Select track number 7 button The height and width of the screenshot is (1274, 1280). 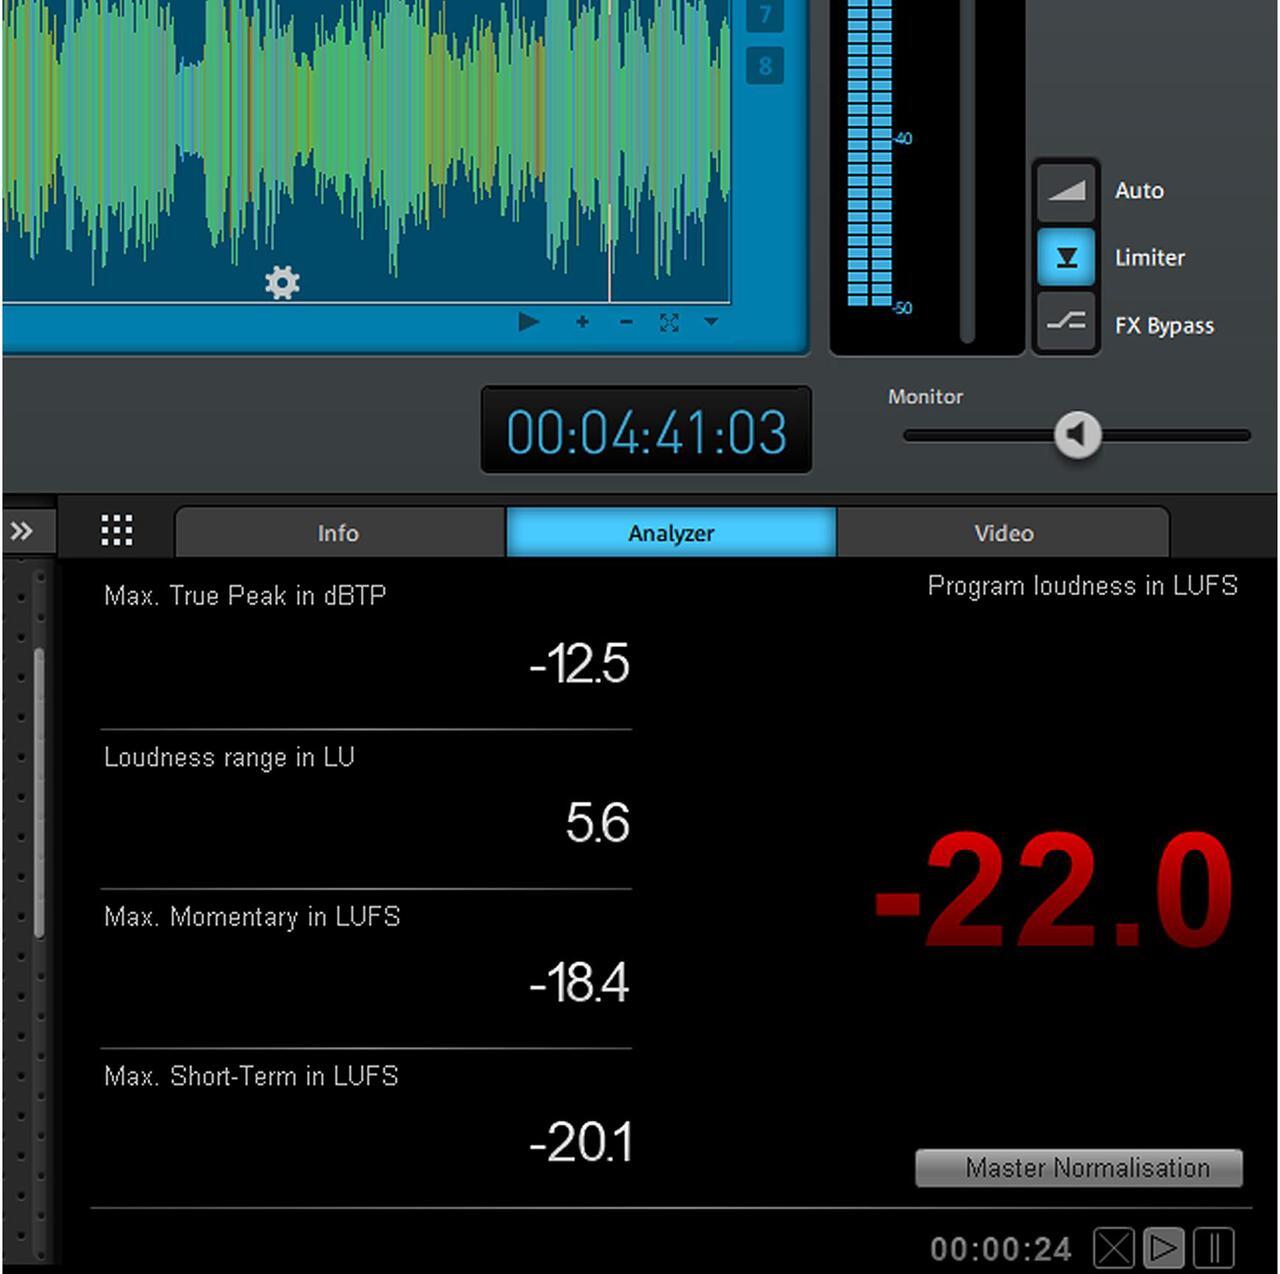[x=765, y=14]
